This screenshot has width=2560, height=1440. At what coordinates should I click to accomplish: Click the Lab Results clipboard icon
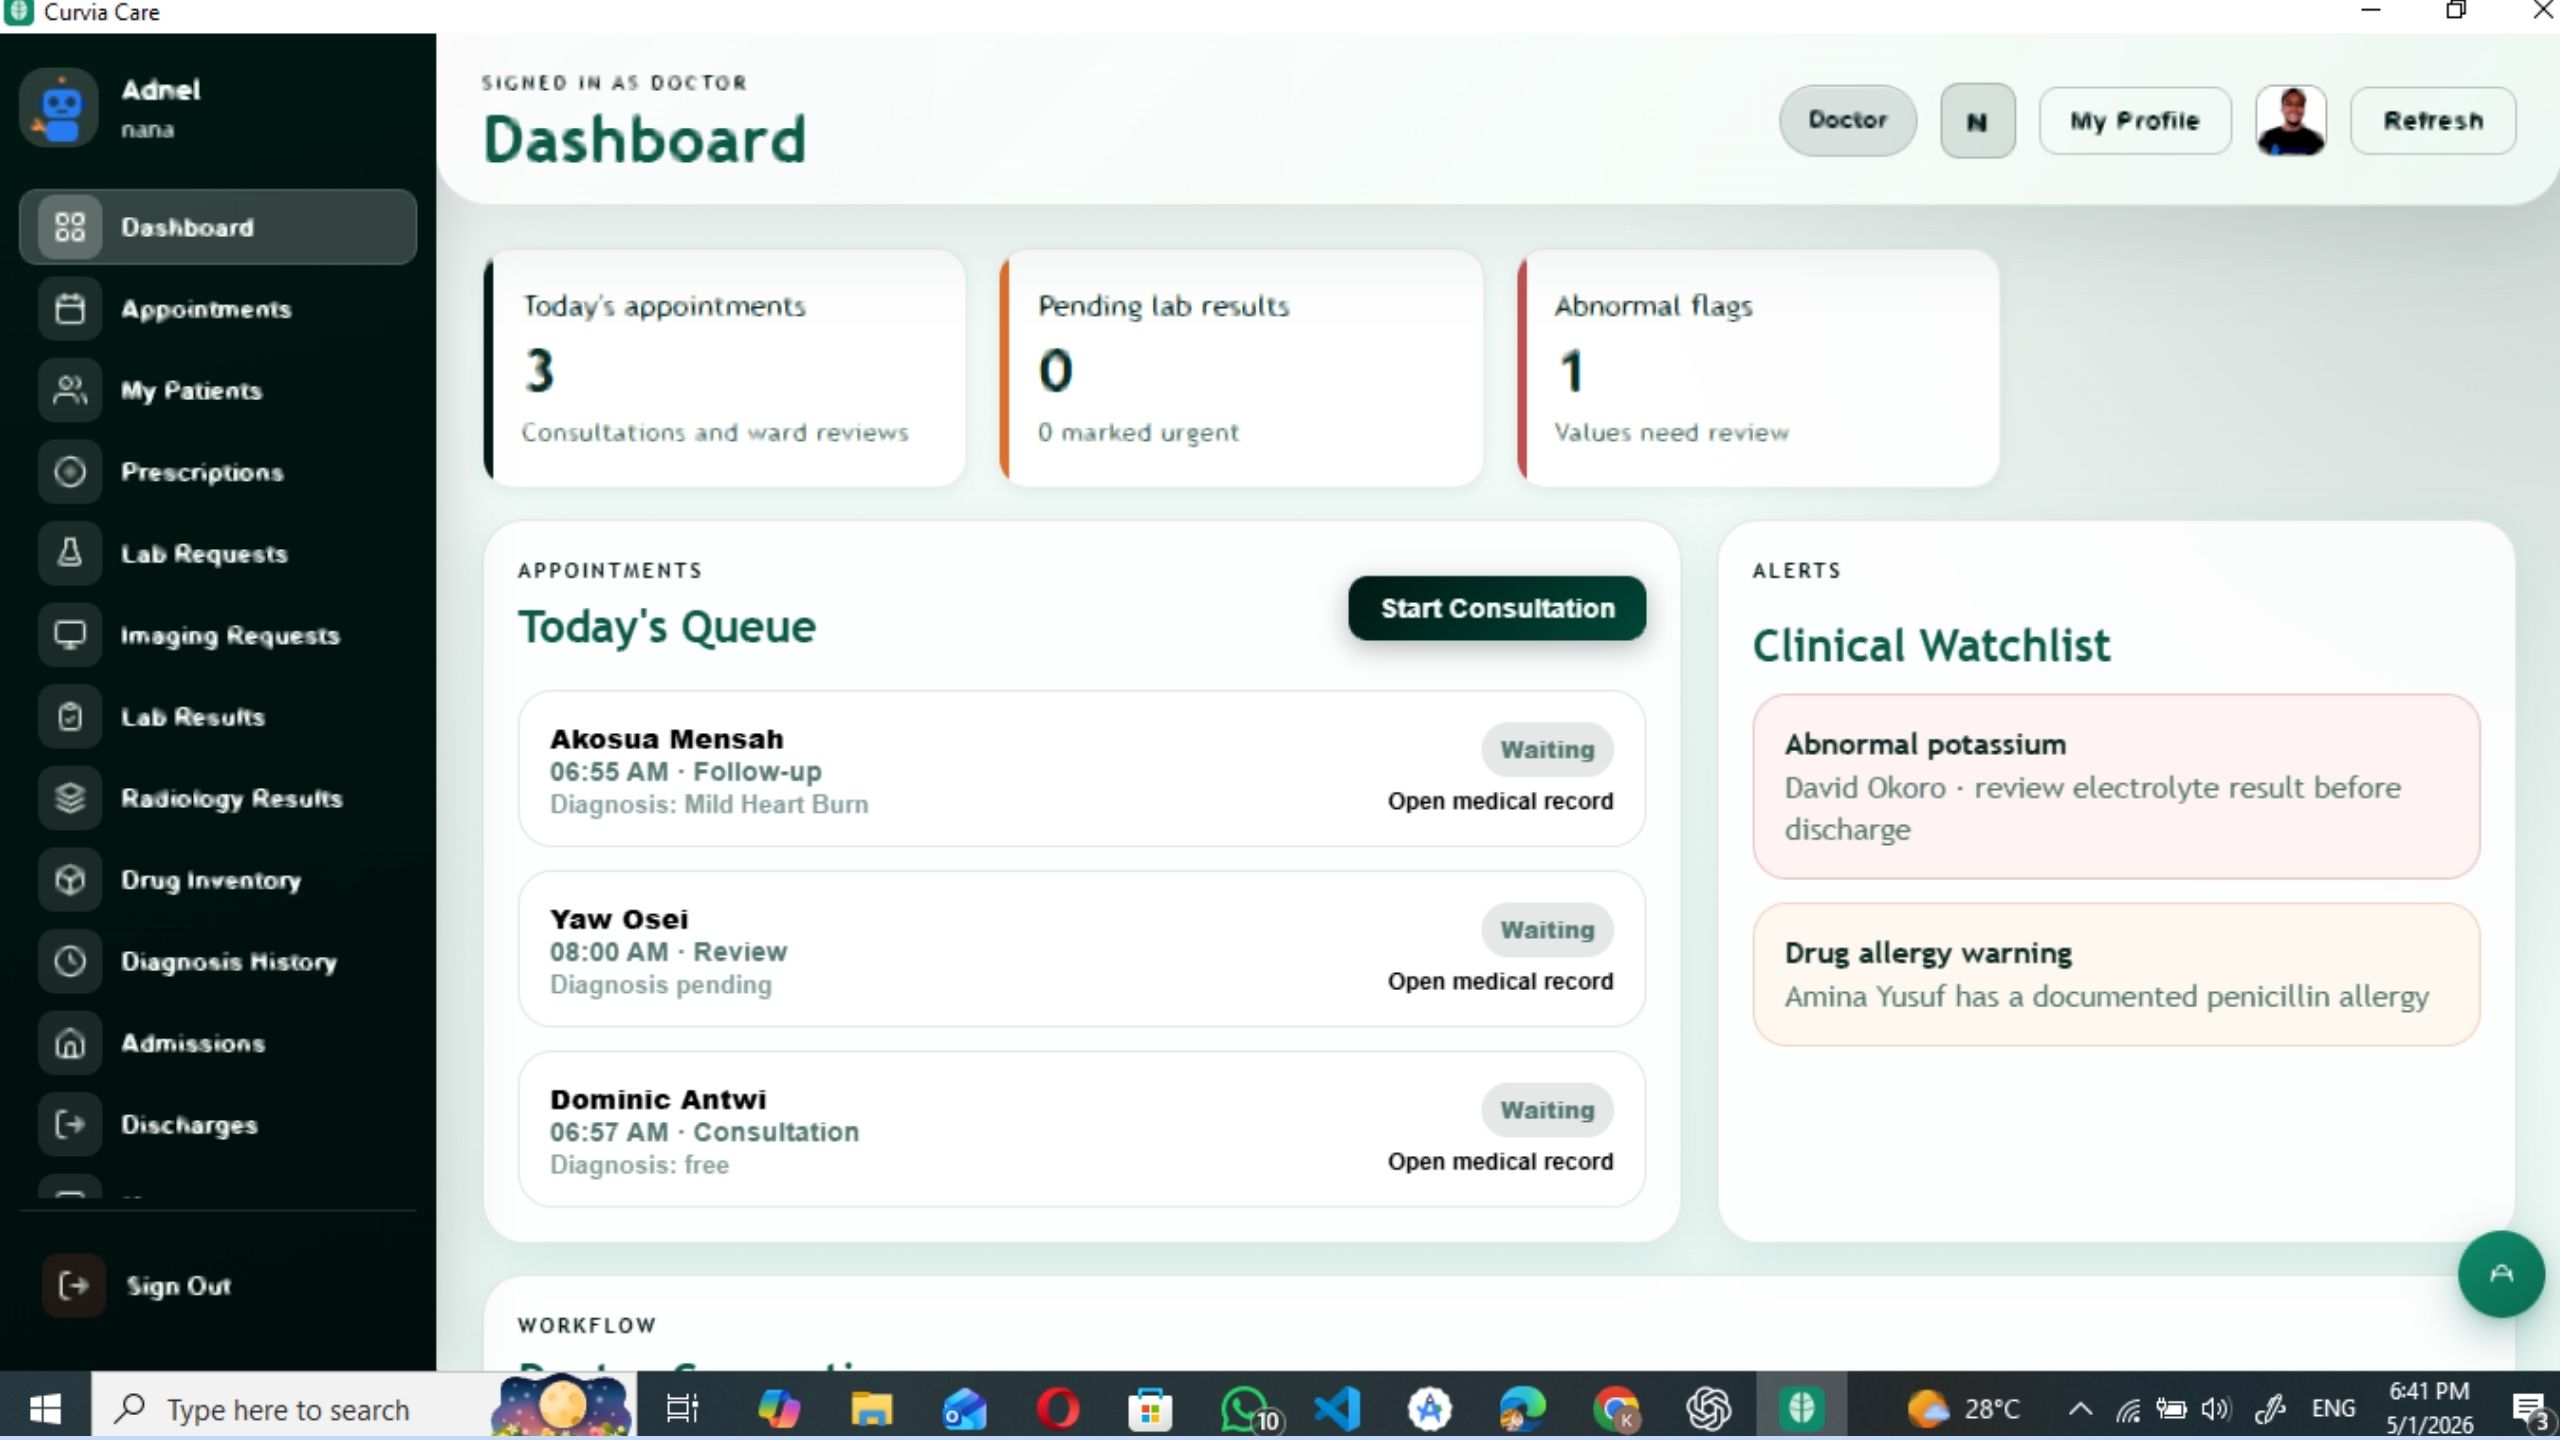click(x=70, y=717)
